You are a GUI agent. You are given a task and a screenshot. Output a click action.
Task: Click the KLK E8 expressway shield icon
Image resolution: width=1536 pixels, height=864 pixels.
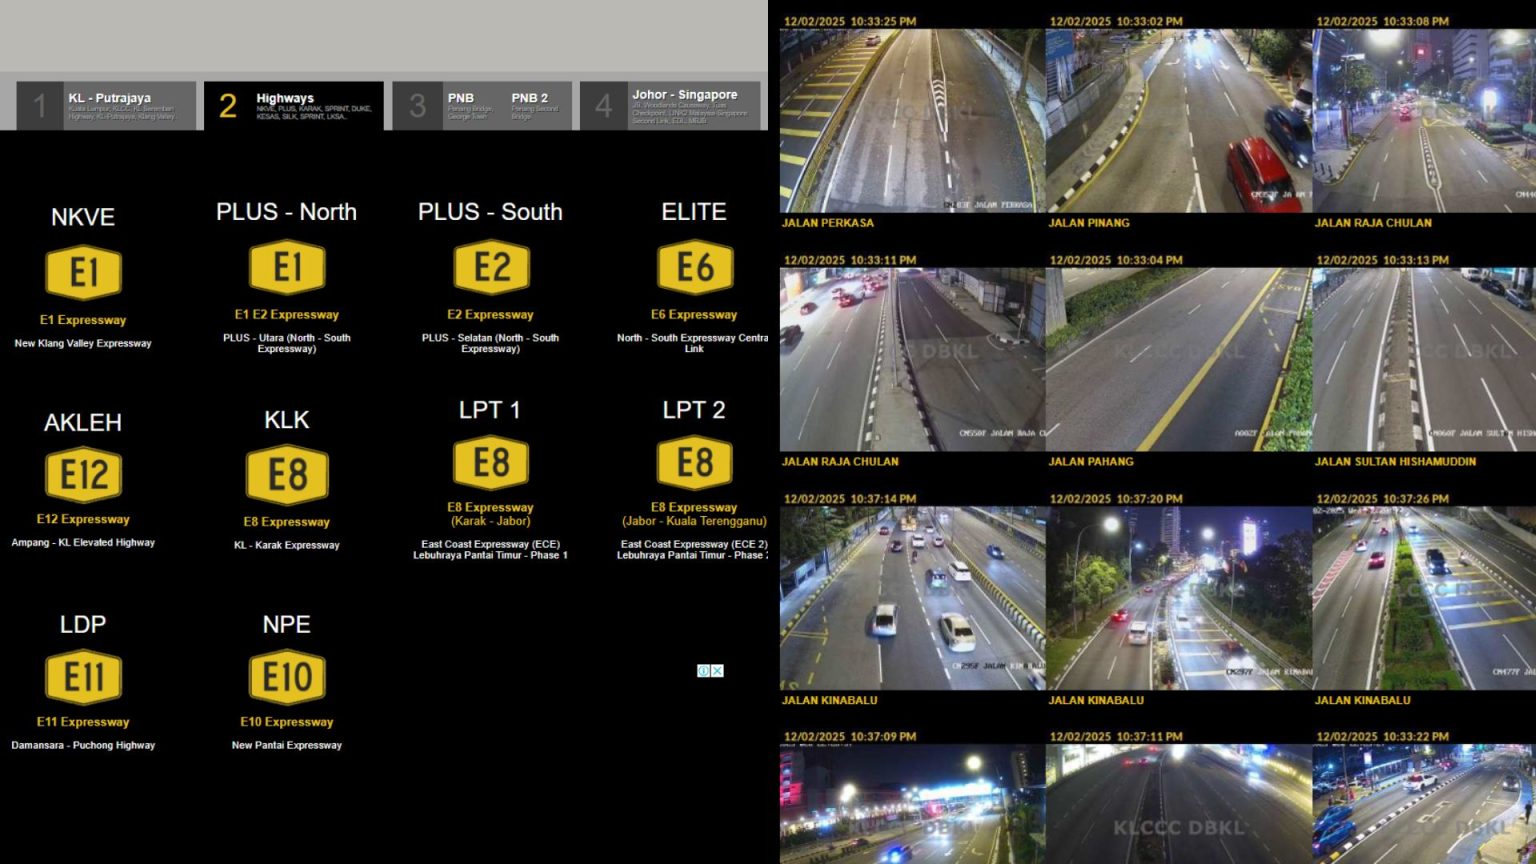(x=287, y=474)
